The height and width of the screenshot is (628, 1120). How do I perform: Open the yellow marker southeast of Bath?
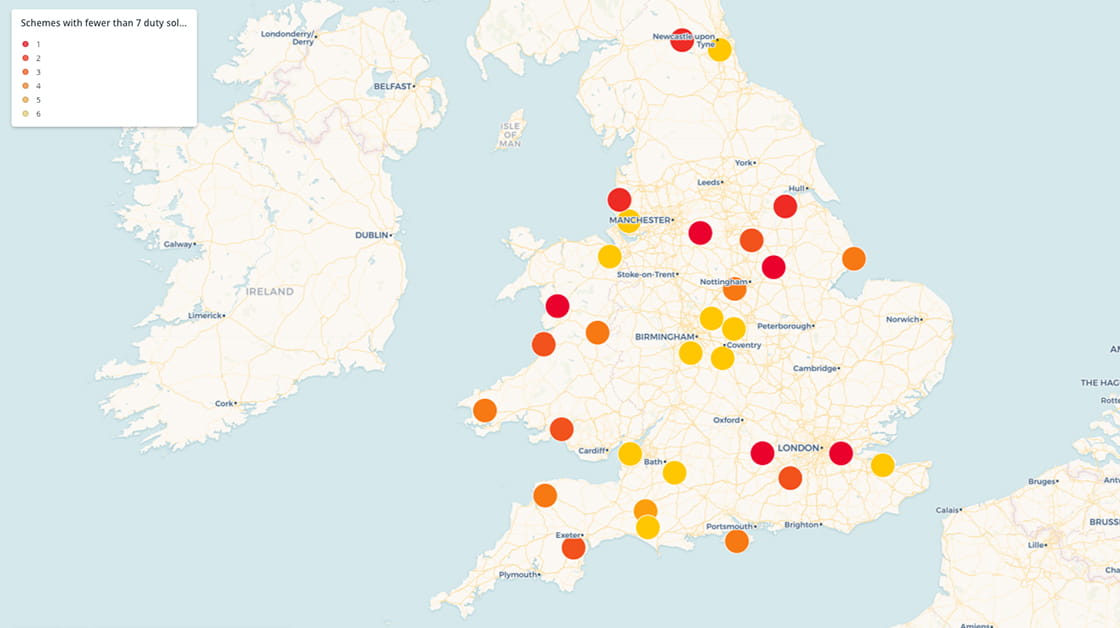[x=675, y=473]
